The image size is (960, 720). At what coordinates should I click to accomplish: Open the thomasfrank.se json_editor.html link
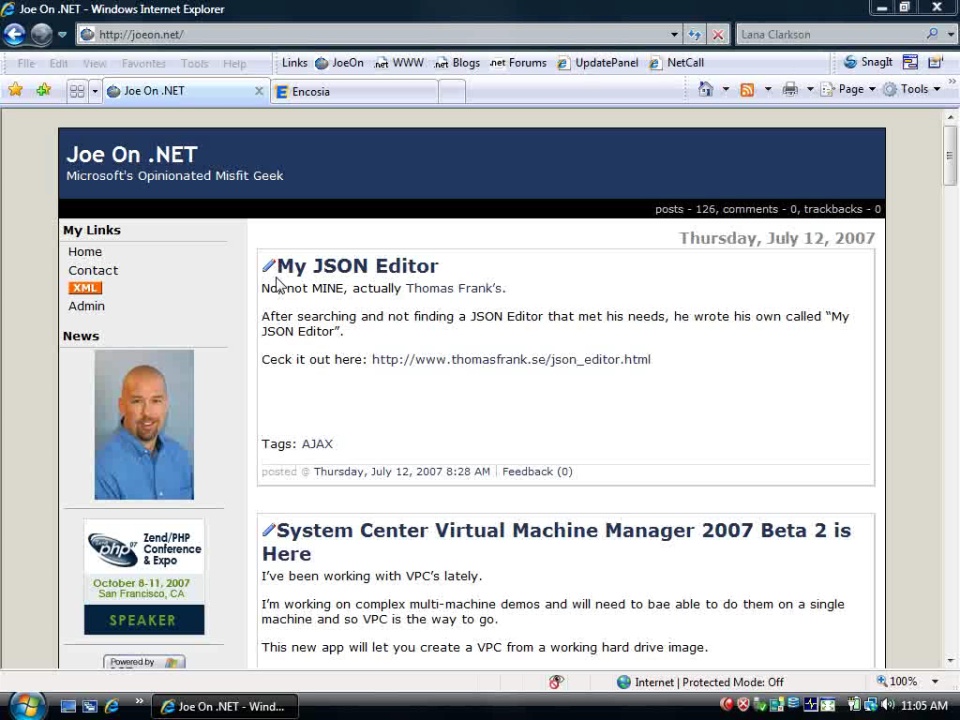pos(511,359)
